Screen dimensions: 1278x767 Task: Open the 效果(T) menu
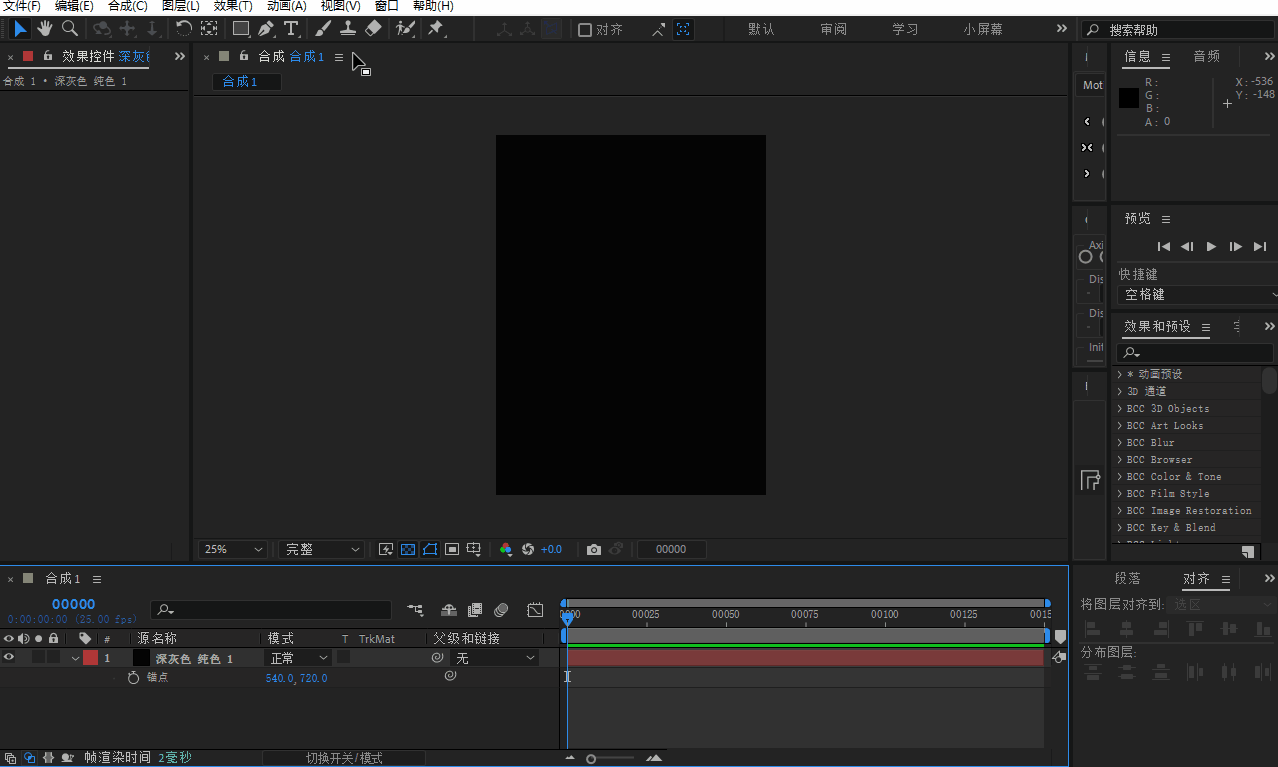click(232, 6)
